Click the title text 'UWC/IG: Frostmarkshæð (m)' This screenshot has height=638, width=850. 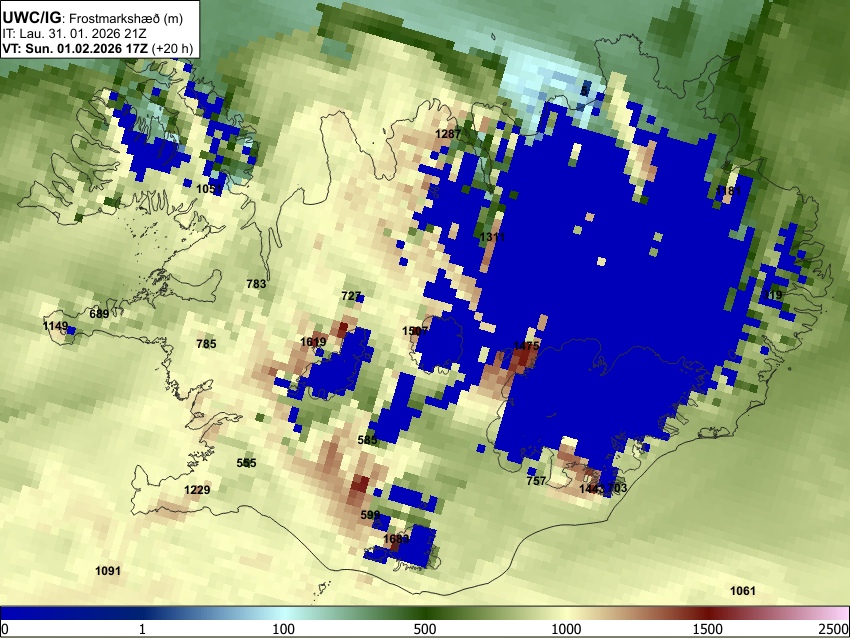point(93,18)
